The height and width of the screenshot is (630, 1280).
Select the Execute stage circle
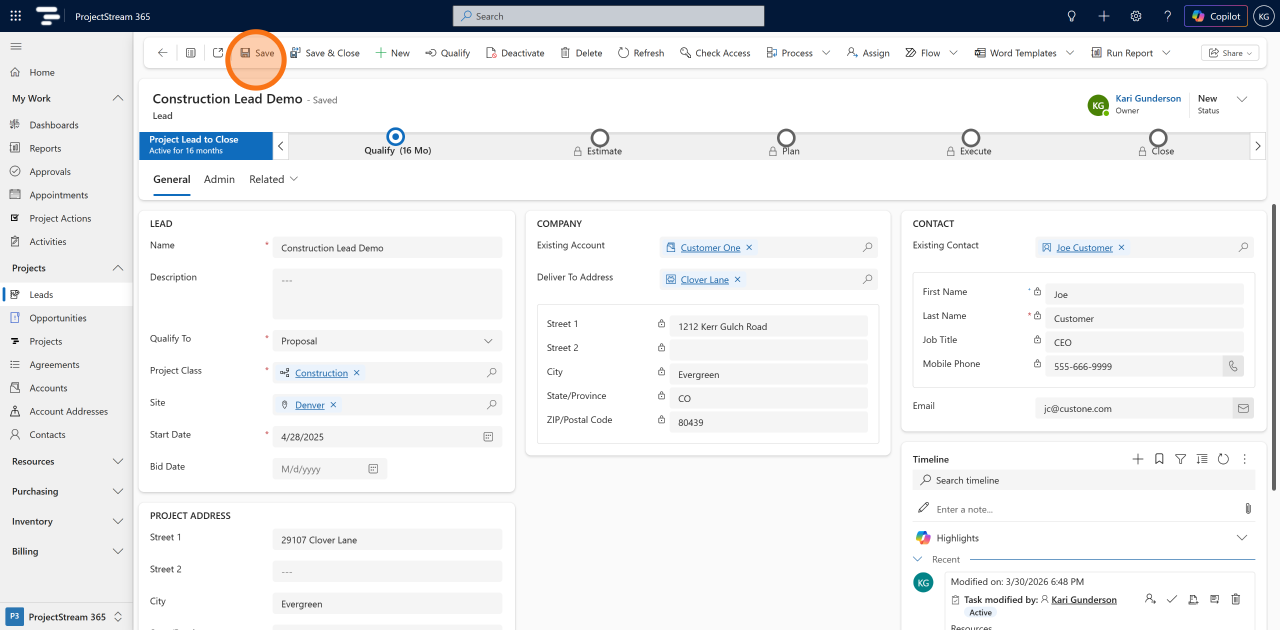[970, 137]
